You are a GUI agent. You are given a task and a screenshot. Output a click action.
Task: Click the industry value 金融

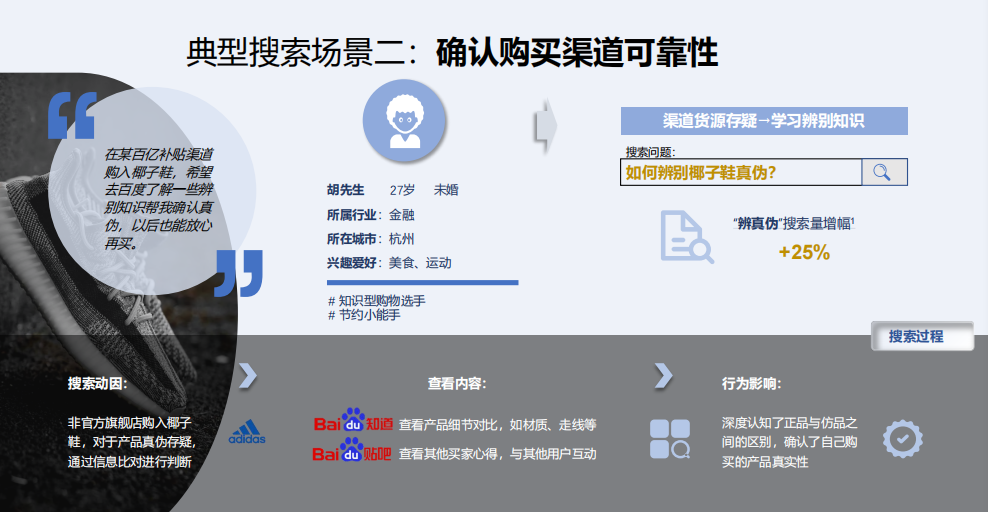coord(402,215)
